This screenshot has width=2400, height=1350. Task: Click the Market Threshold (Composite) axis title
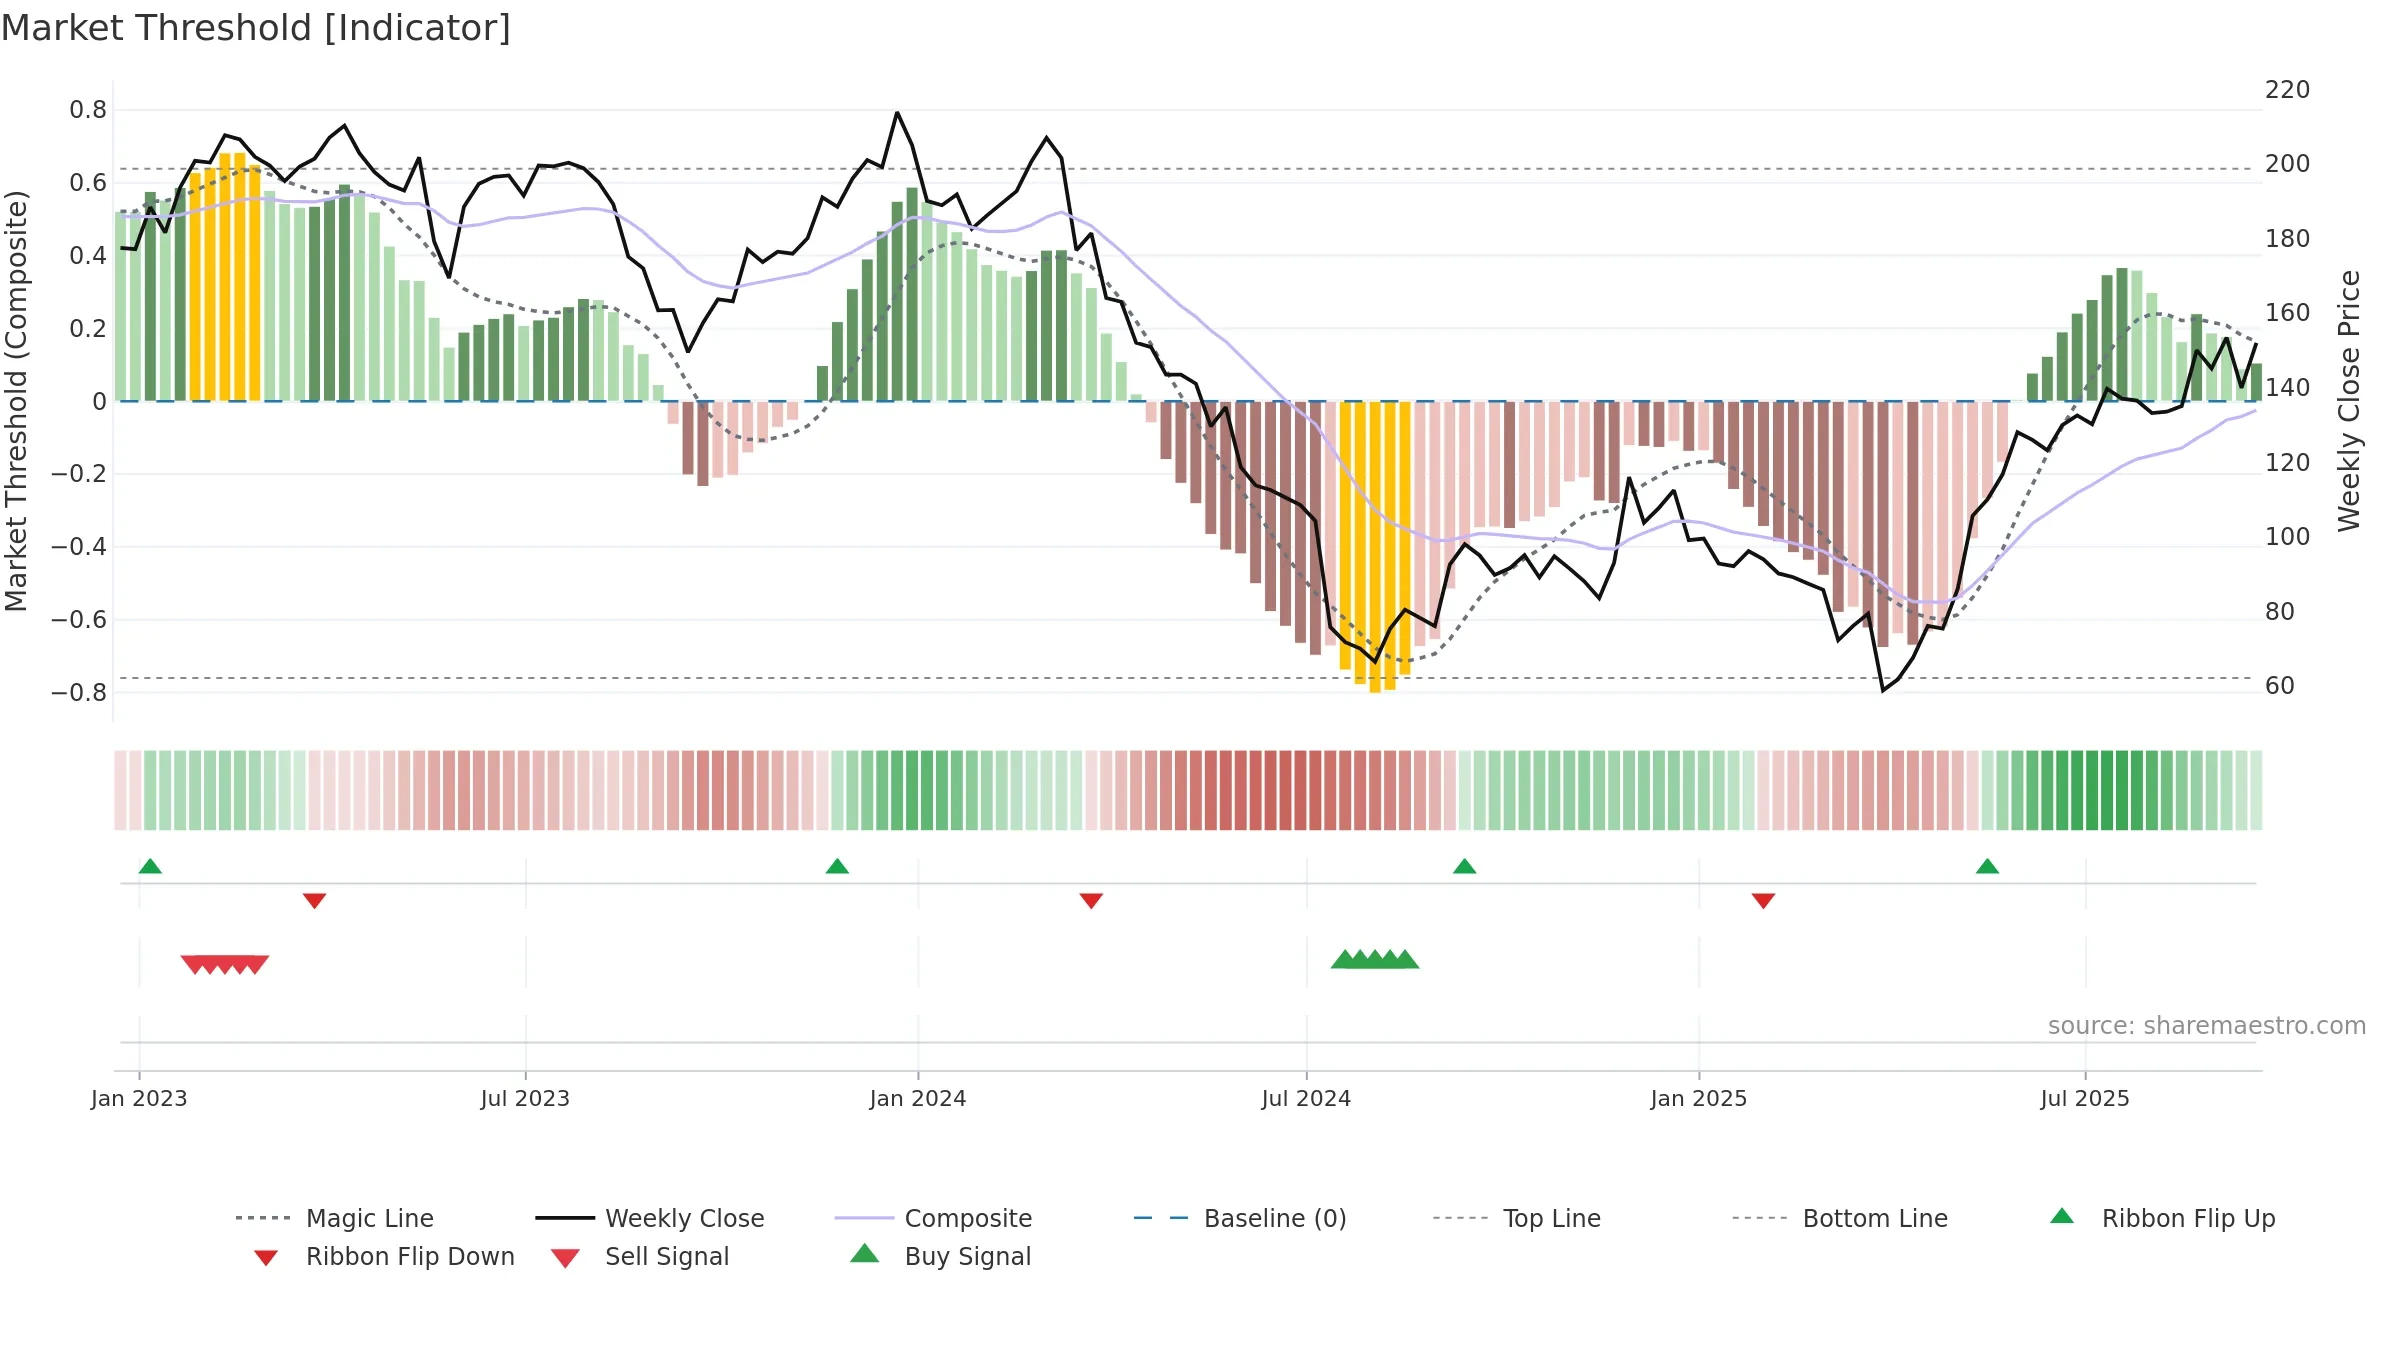click(16, 400)
